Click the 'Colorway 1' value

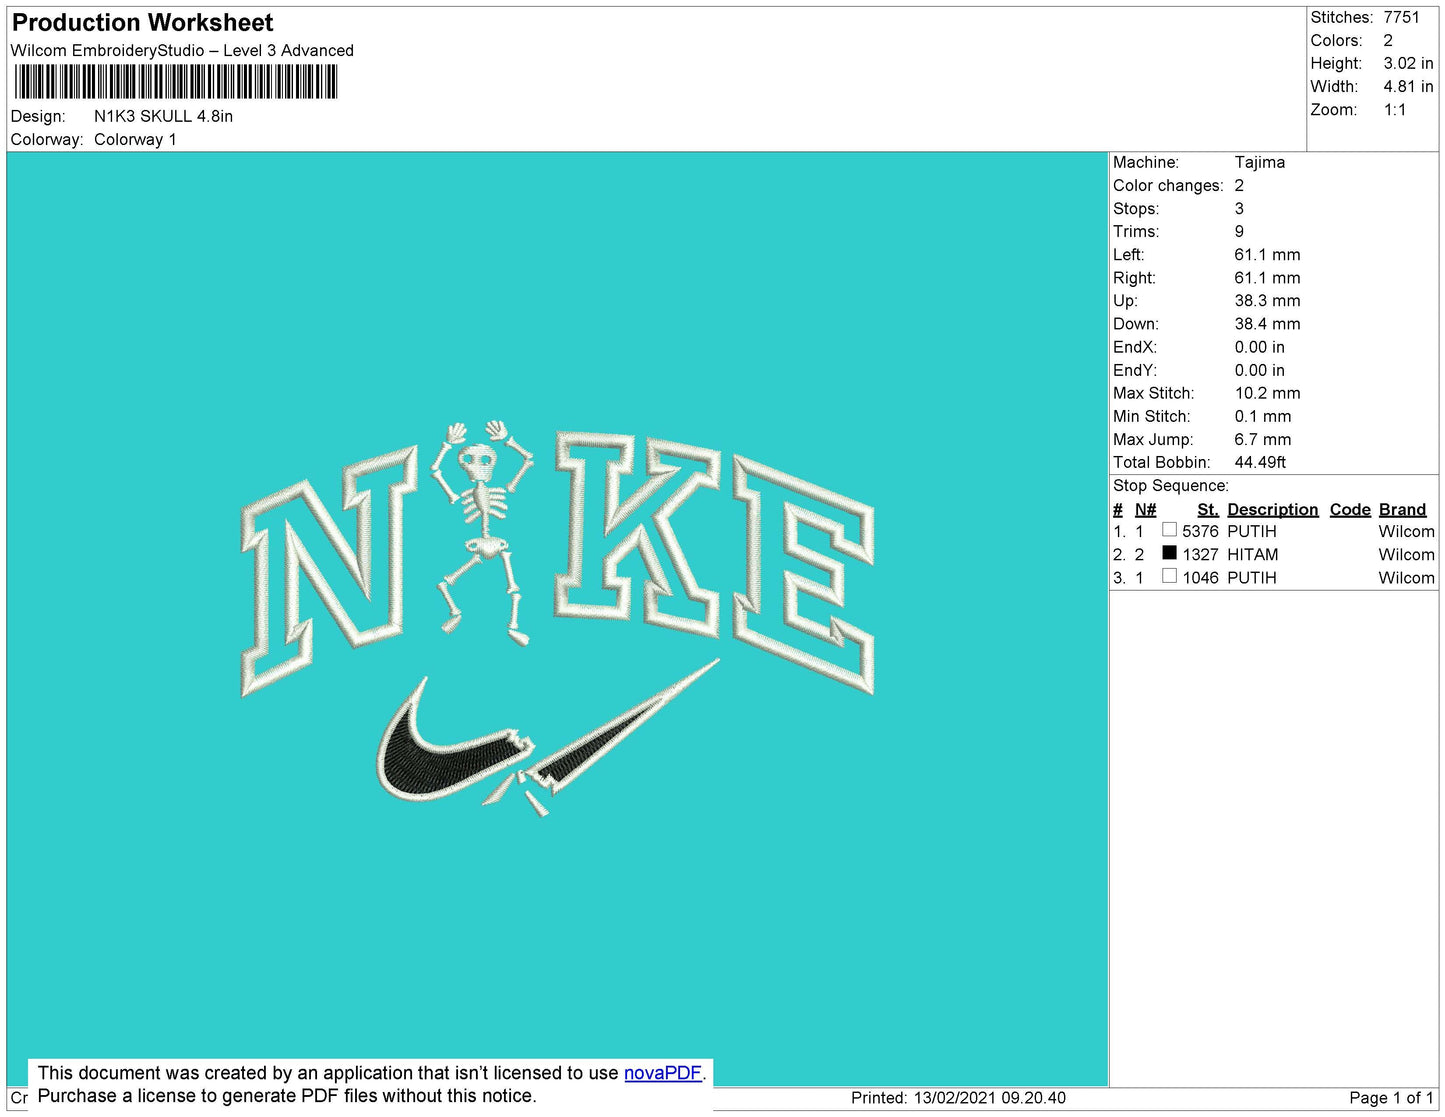click(x=135, y=139)
